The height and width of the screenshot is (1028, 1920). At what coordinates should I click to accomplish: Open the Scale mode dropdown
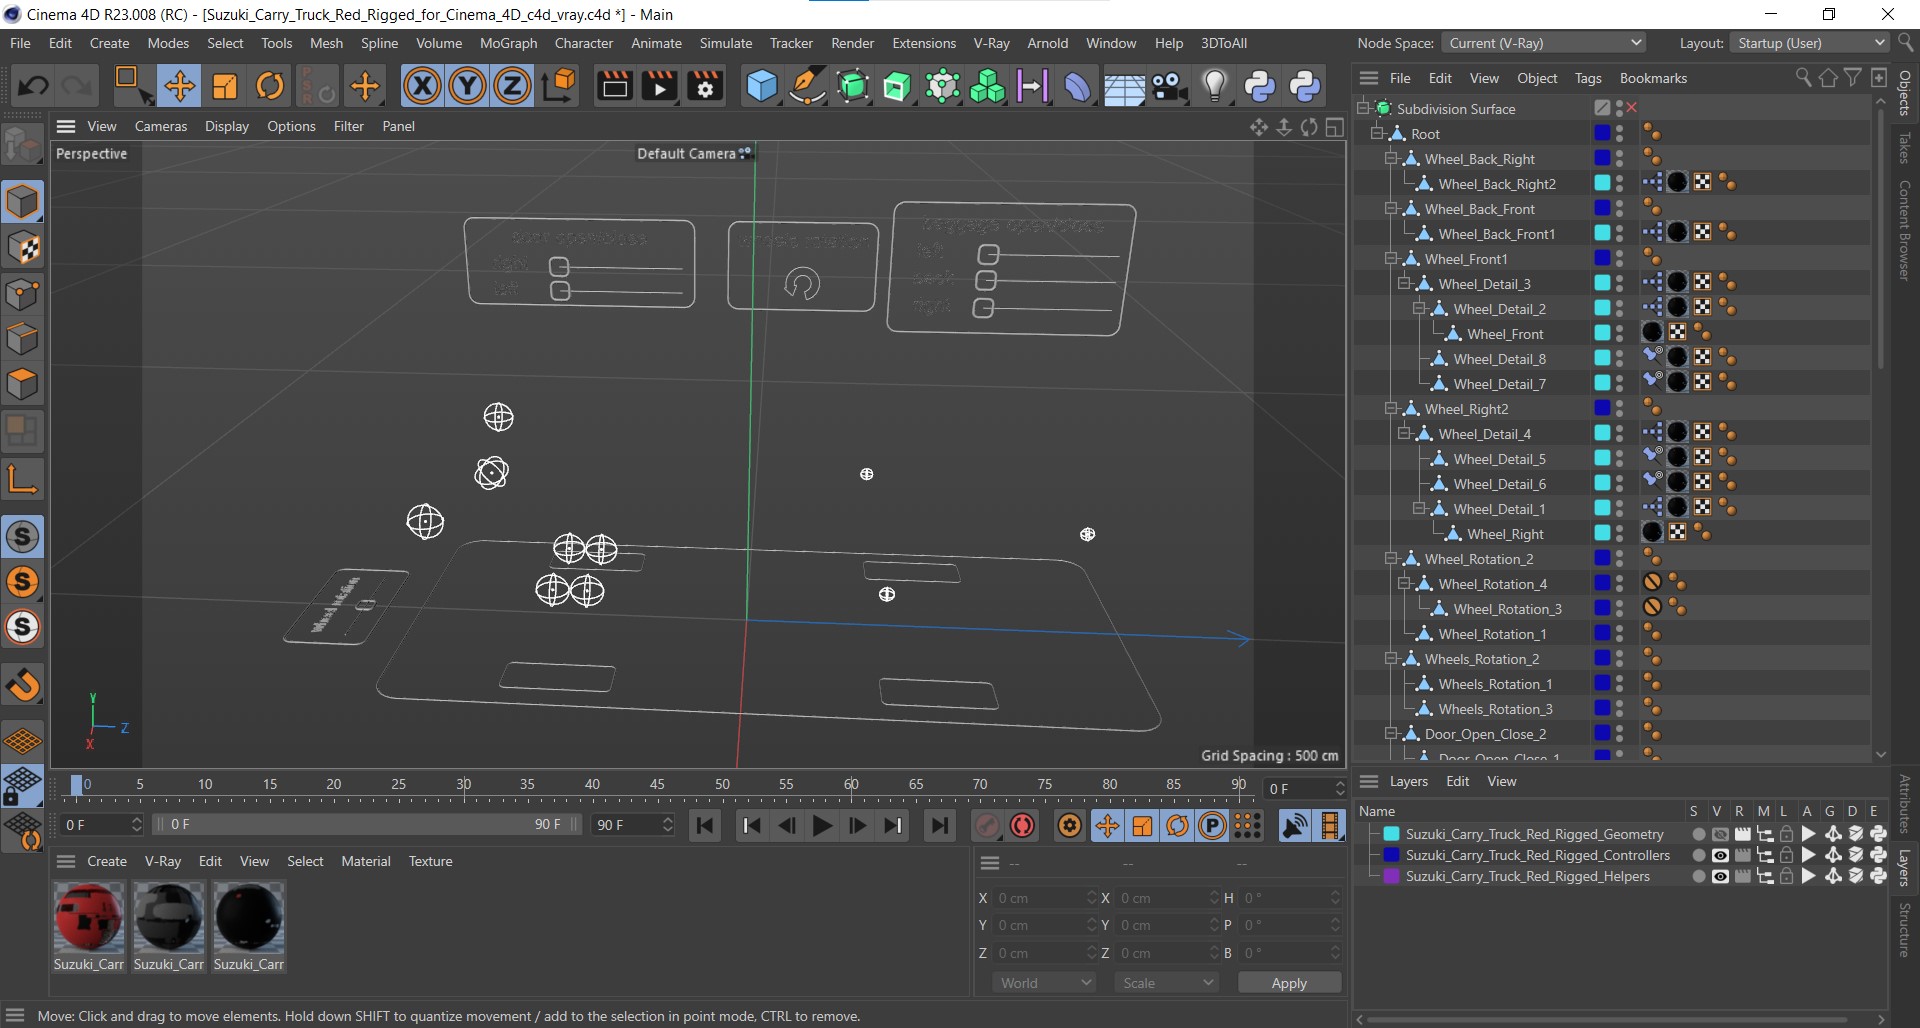pos(1167,984)
